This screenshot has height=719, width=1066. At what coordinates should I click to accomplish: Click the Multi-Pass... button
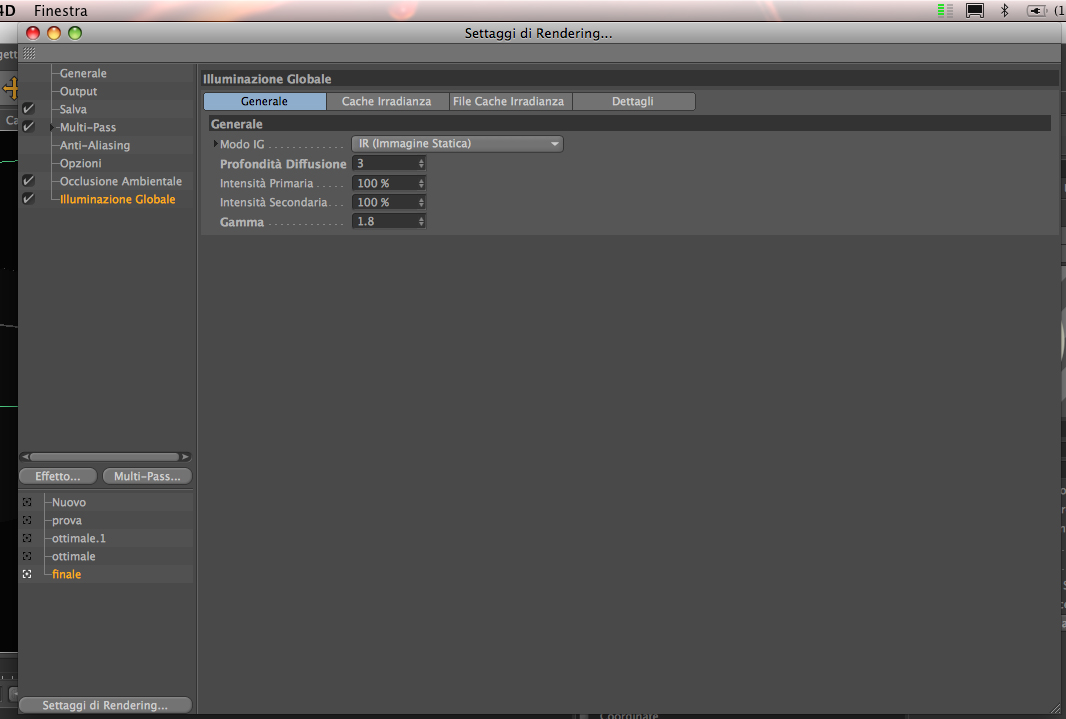pos(148,476)
